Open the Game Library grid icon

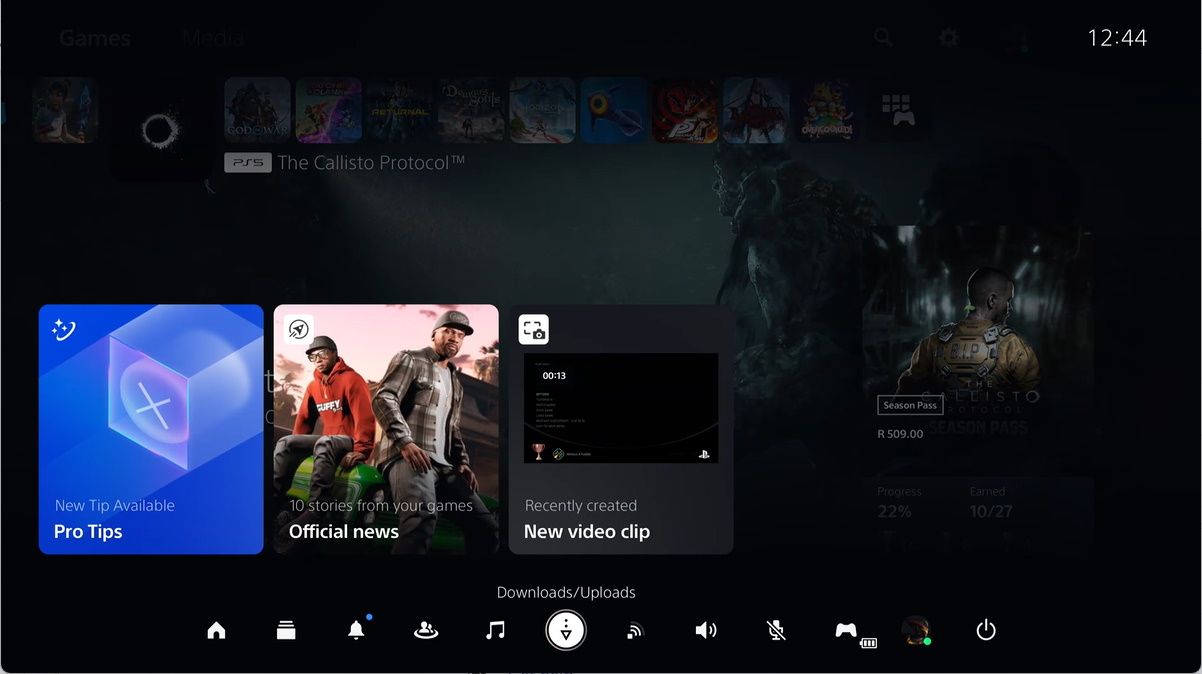point(898,110)
